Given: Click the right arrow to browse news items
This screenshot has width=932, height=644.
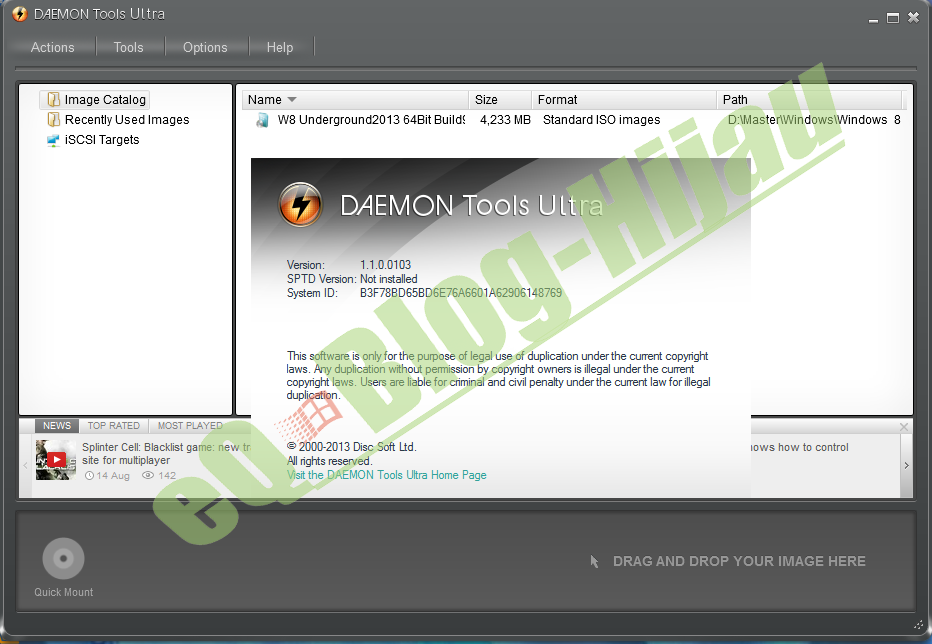Looking at the screenshot, I should 906,464.
